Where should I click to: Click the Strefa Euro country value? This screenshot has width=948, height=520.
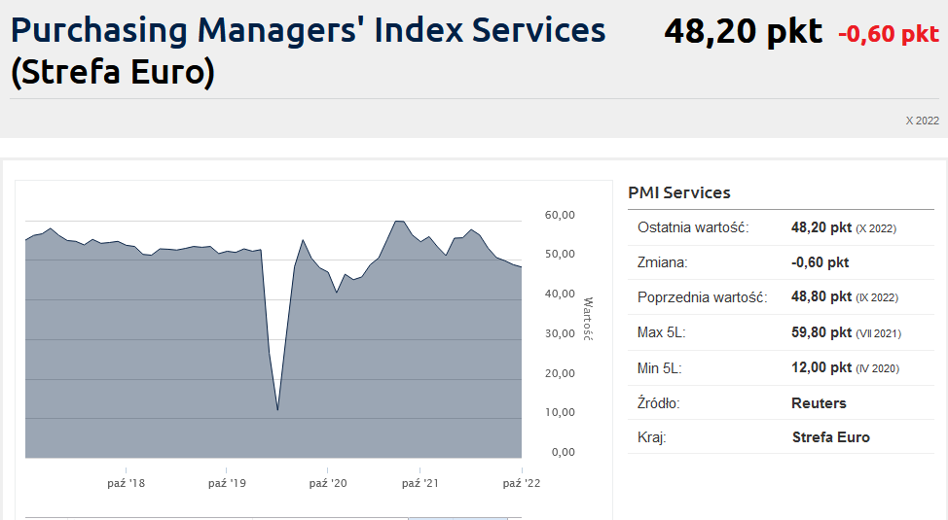pyautogui.click(x=831, y=437)
